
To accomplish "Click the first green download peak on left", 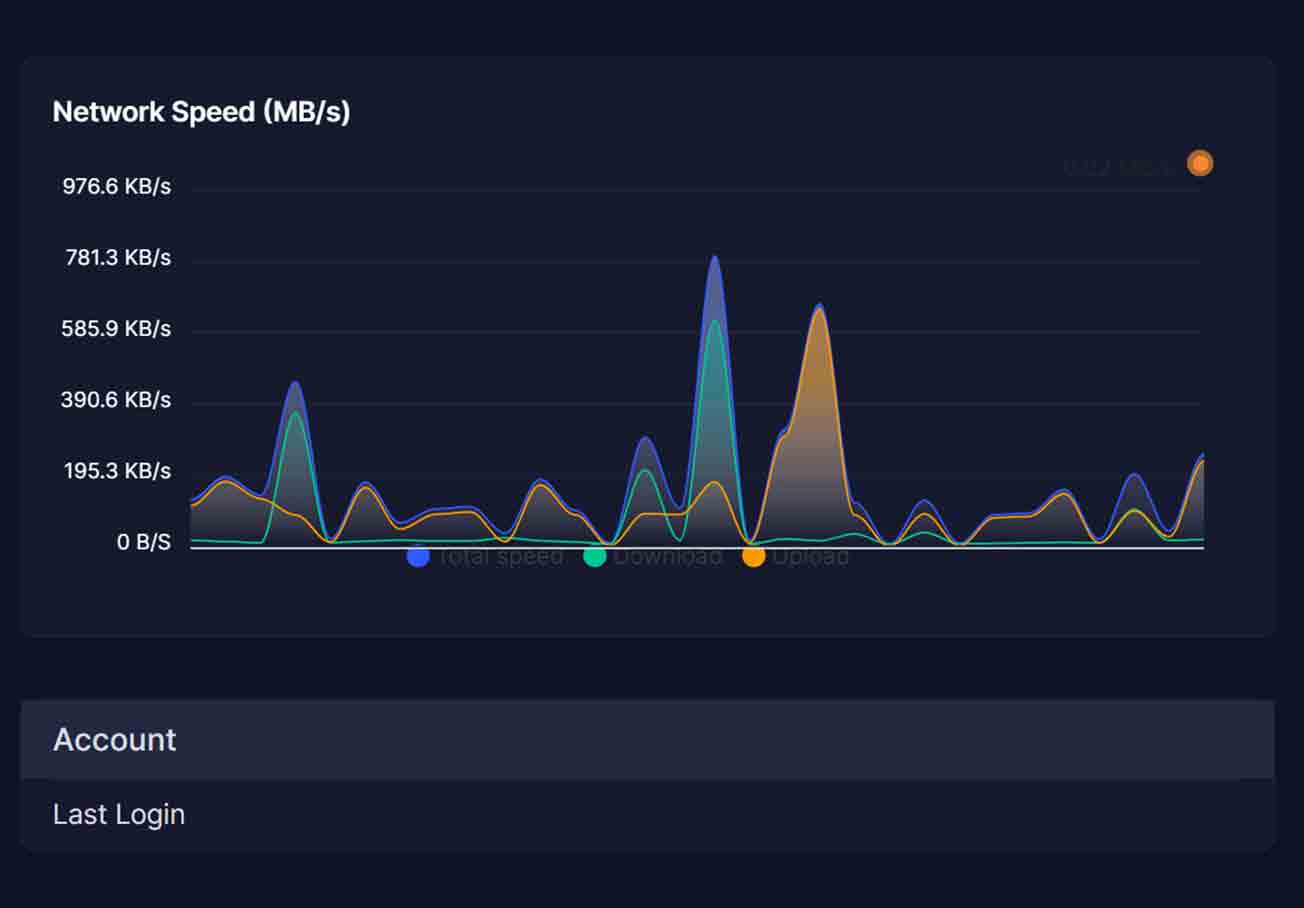I will (x=294, y=414).
